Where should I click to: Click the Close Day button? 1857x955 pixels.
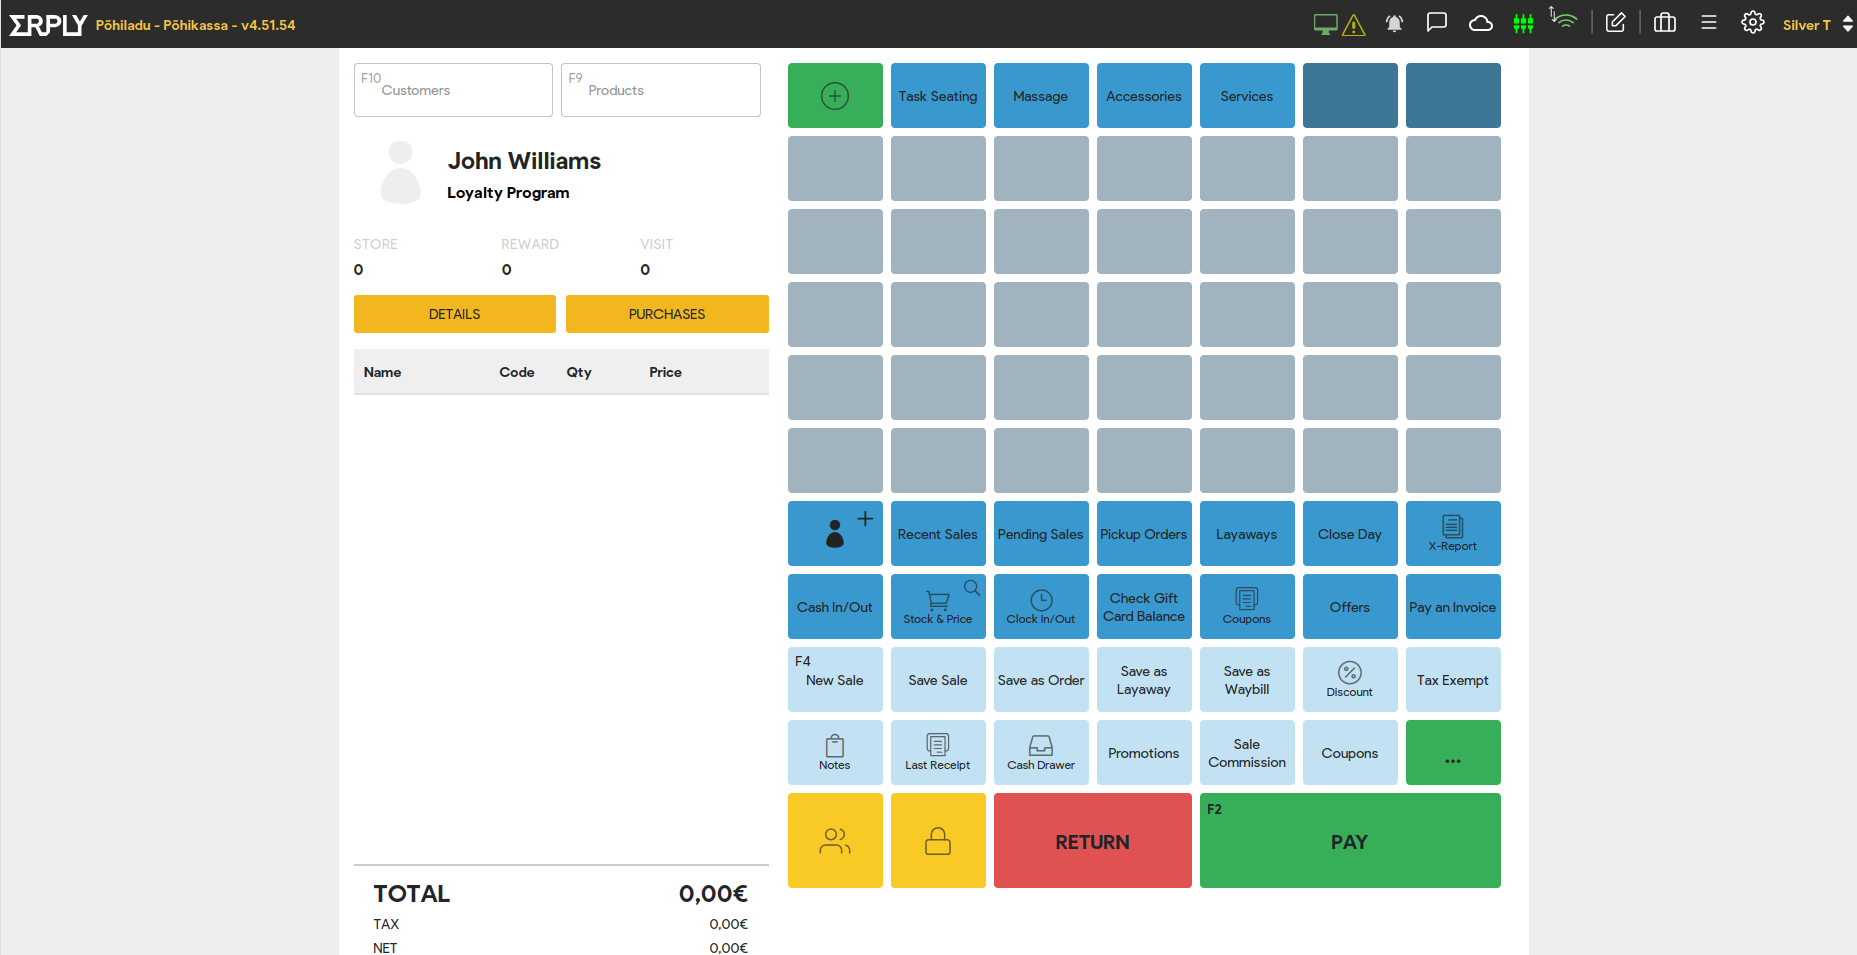[x=1350, y=534]
